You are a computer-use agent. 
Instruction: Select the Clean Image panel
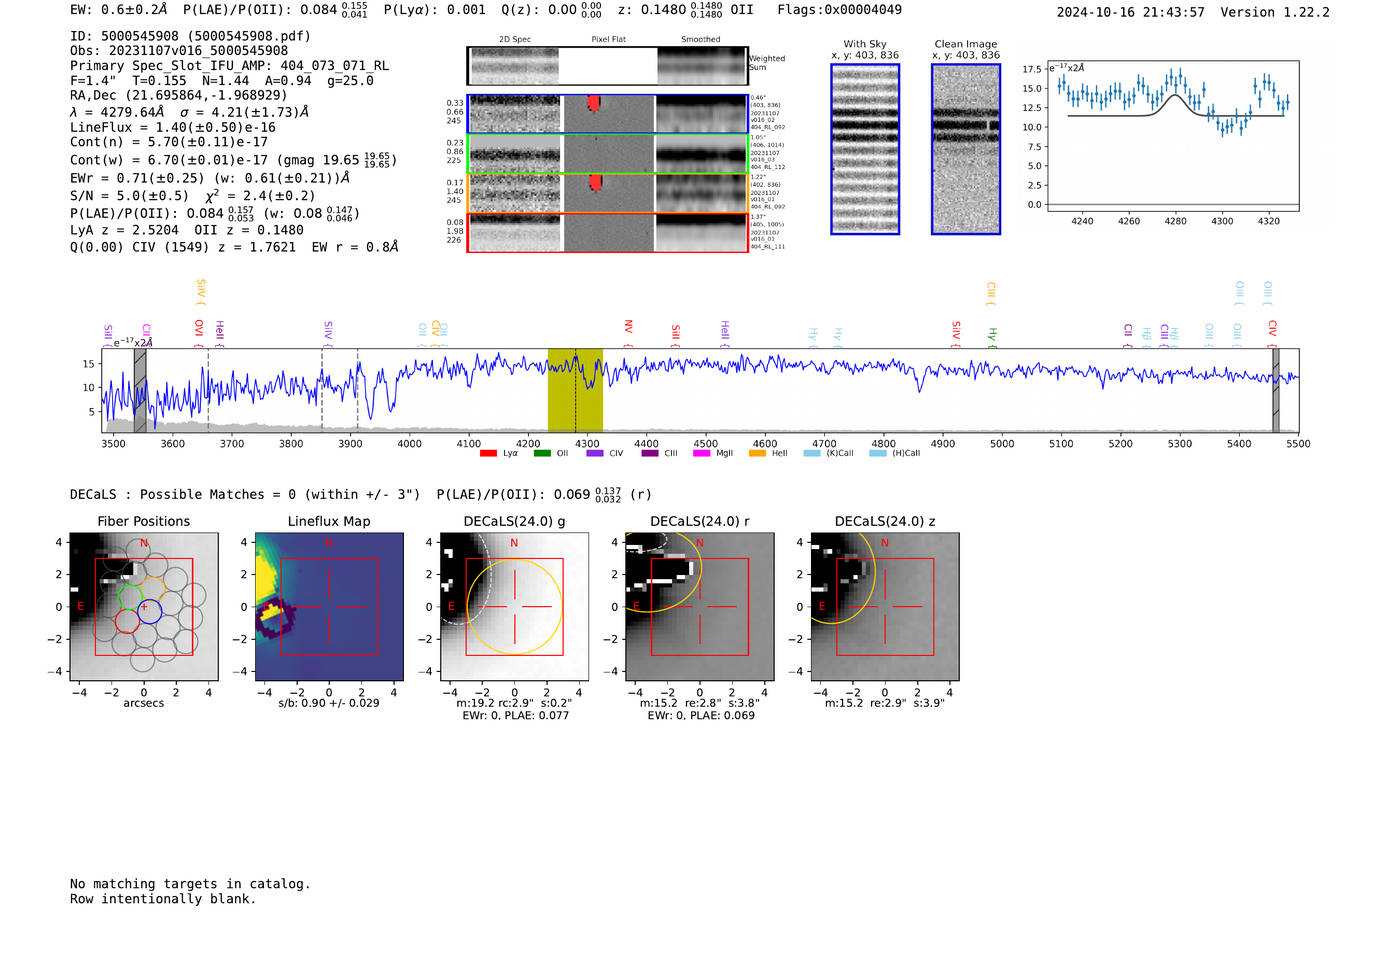point(966,149)
